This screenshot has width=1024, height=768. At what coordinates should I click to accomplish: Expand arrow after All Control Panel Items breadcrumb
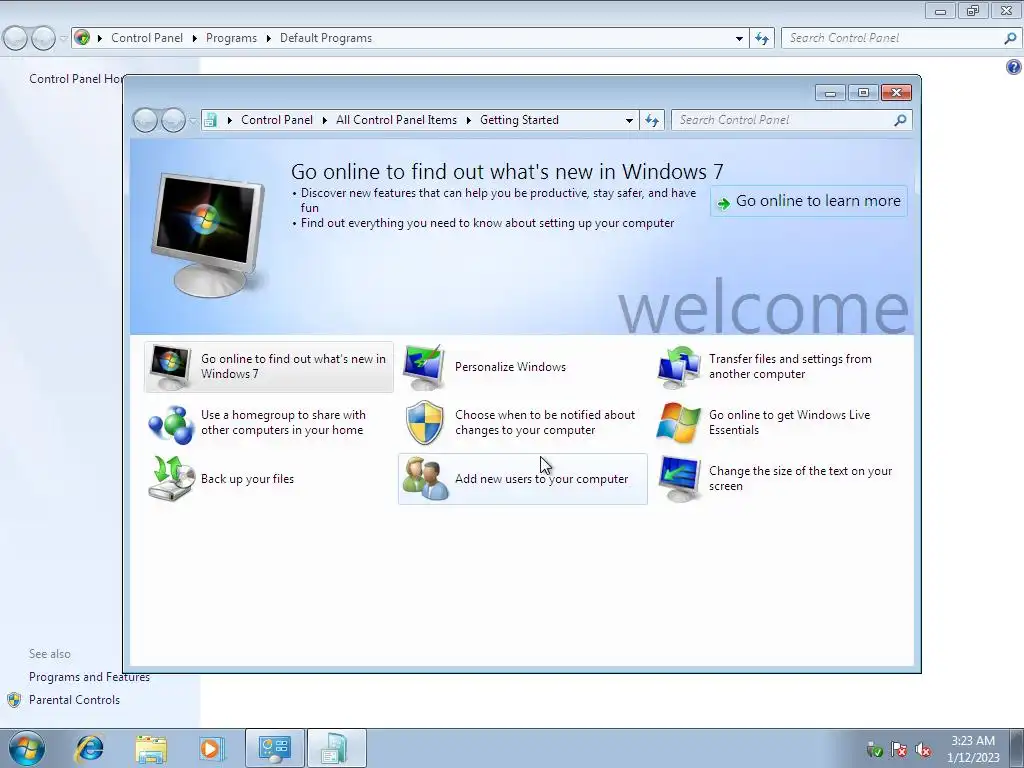(x=469, y=120)
